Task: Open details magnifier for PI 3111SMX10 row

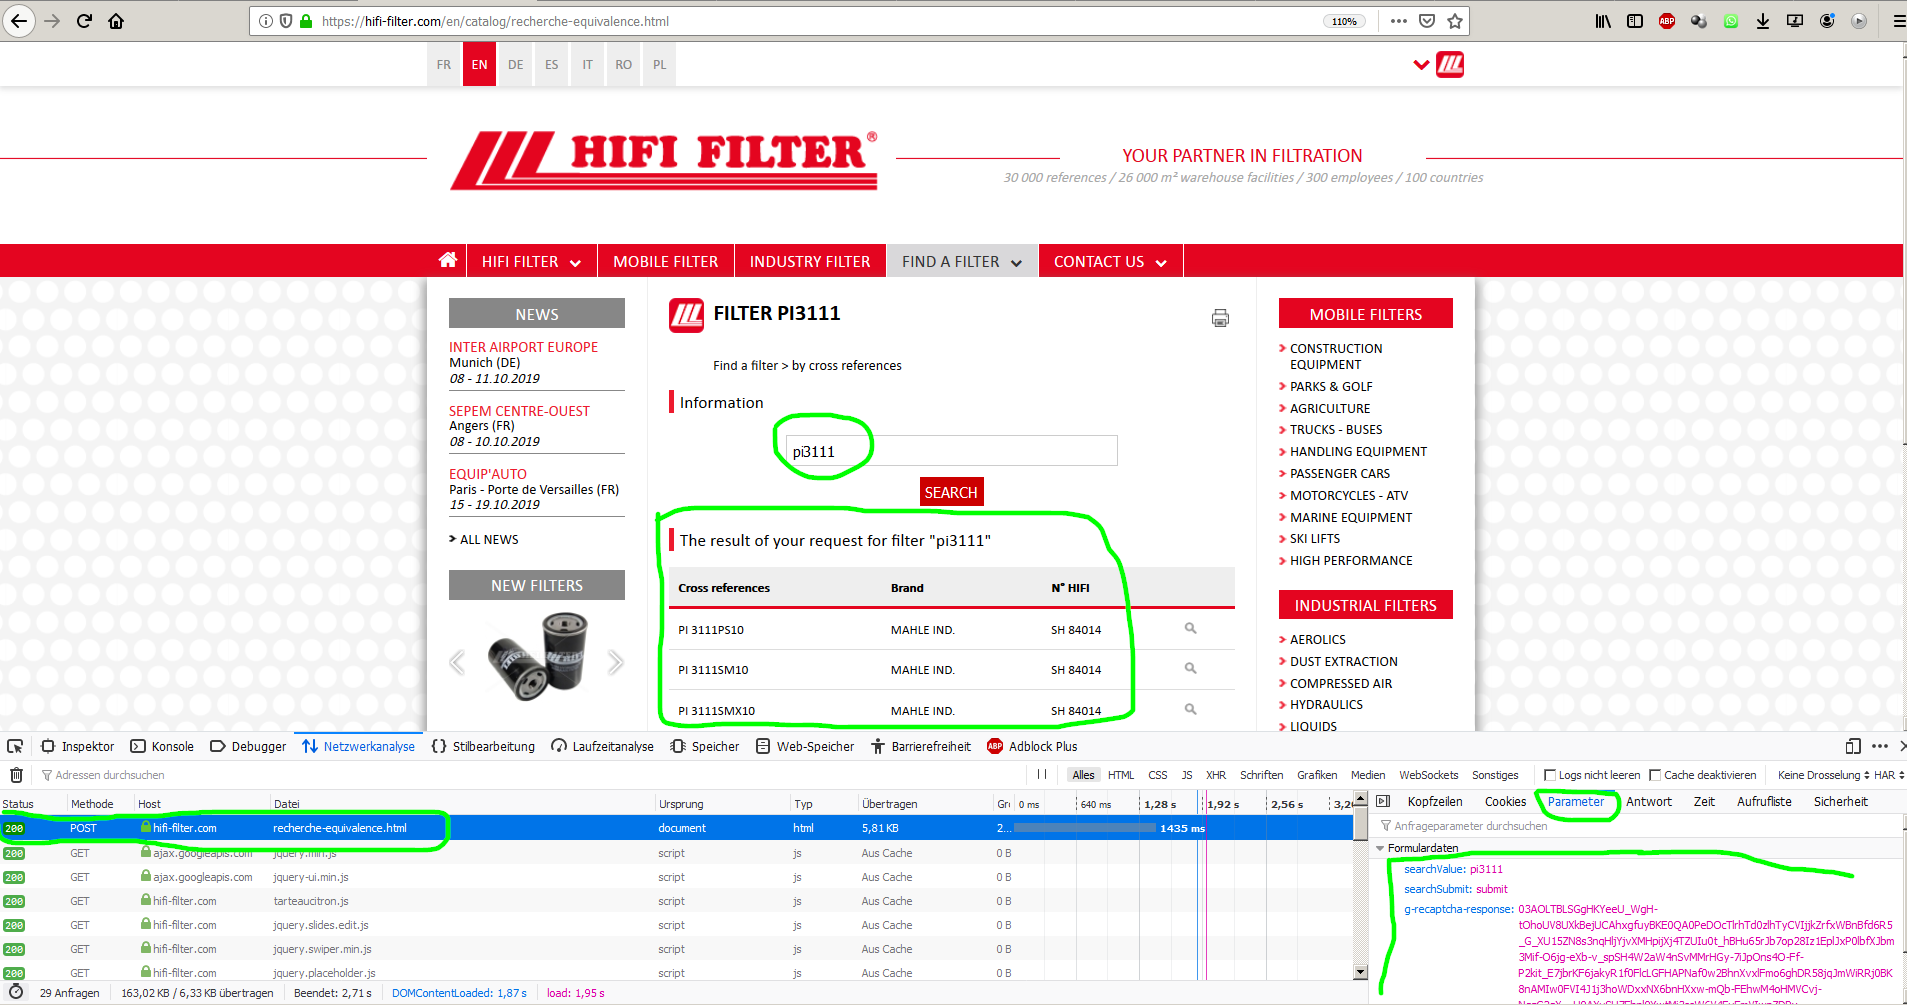Action: (1190, 709)
